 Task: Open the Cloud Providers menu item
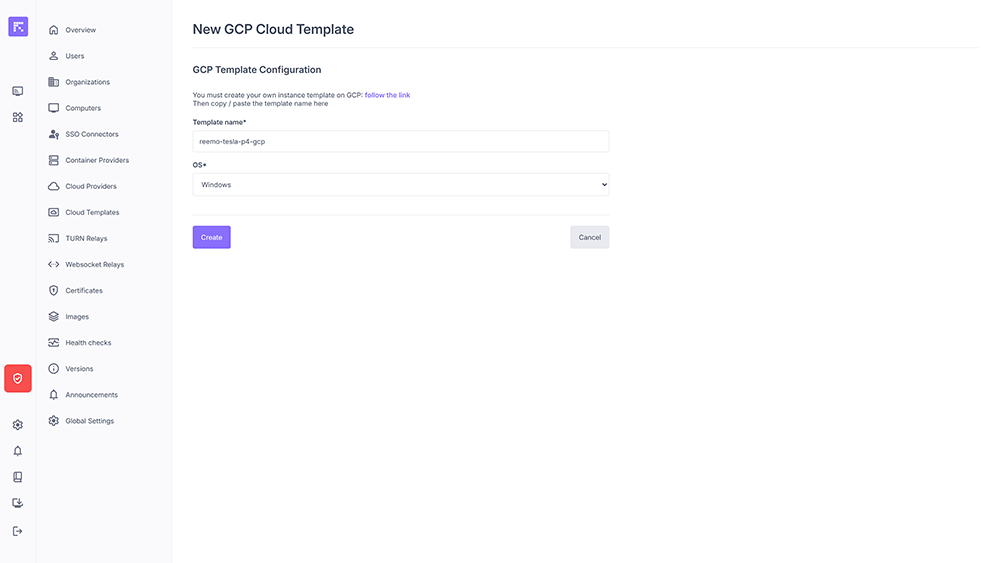click(90, 187)
